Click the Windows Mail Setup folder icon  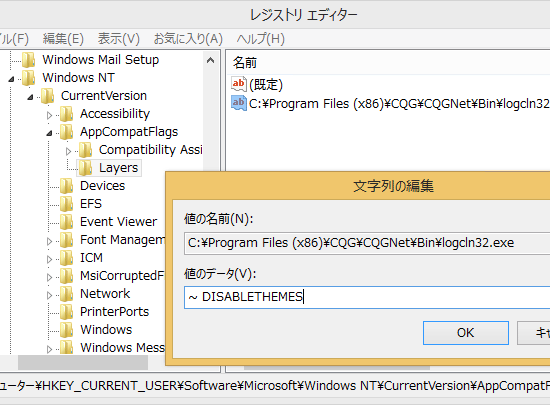pyautogui.click(x=29, y=60)
